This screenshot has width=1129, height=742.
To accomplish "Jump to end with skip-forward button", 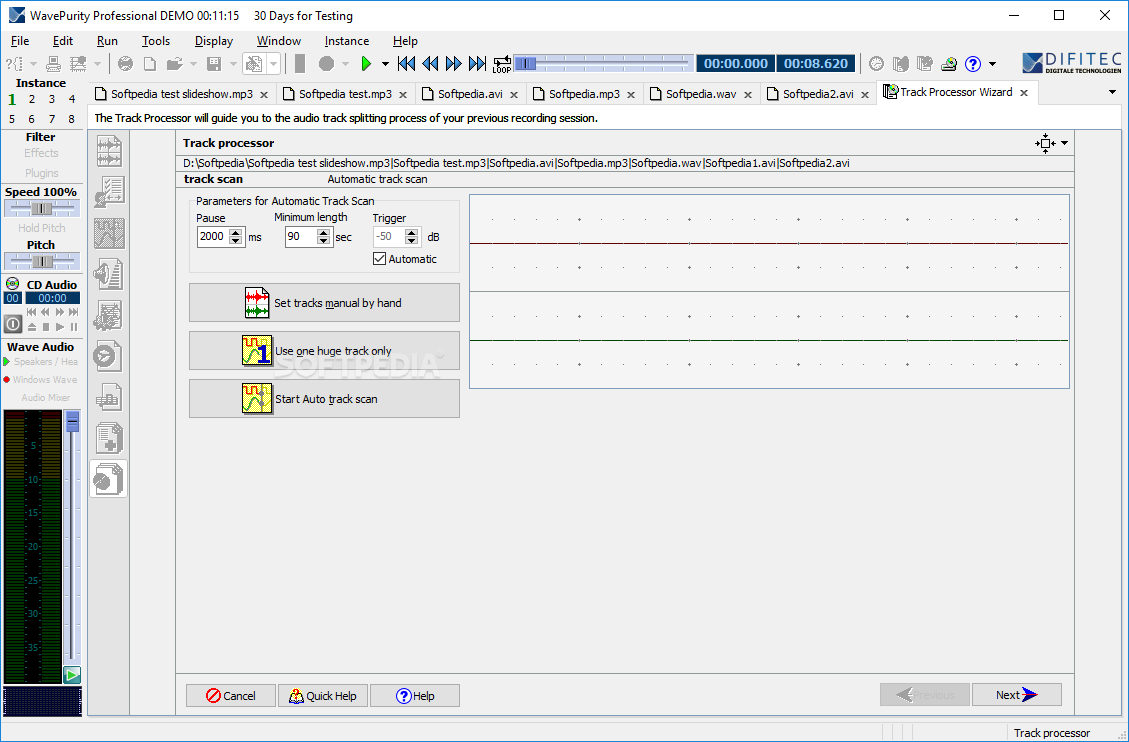I will pos(477,64).
